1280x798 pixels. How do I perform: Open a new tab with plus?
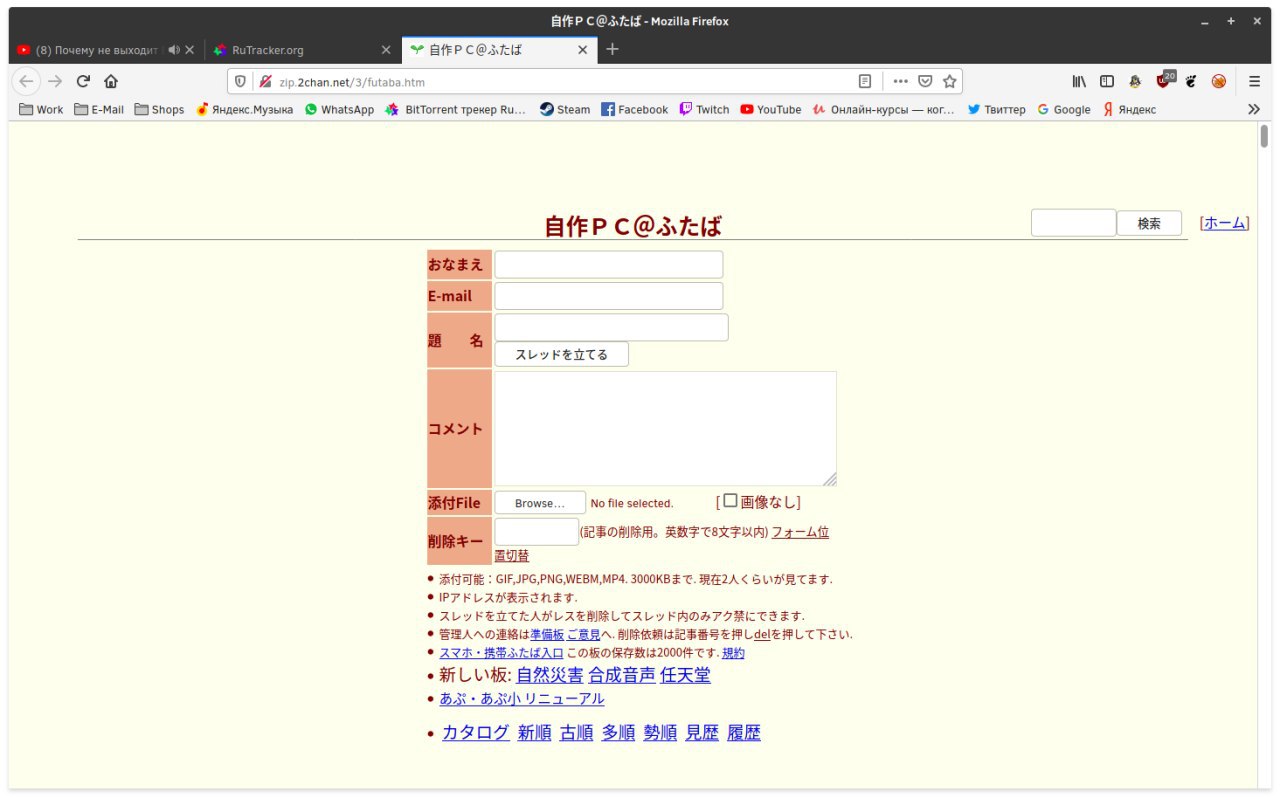click(x=613, y=49)
